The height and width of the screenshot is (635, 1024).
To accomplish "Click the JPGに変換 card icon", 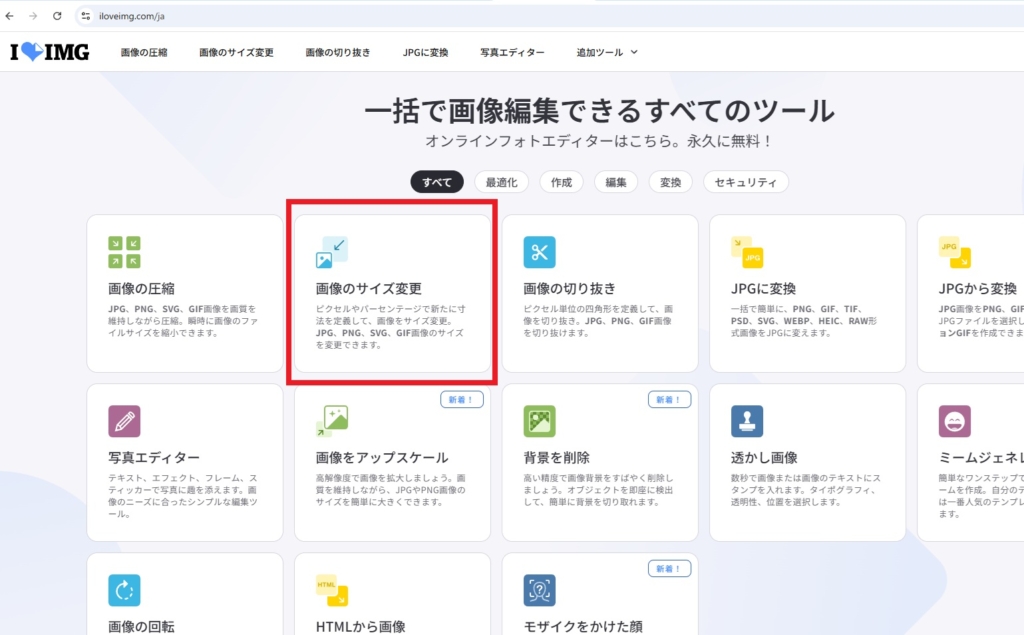I will coord(747,252).
